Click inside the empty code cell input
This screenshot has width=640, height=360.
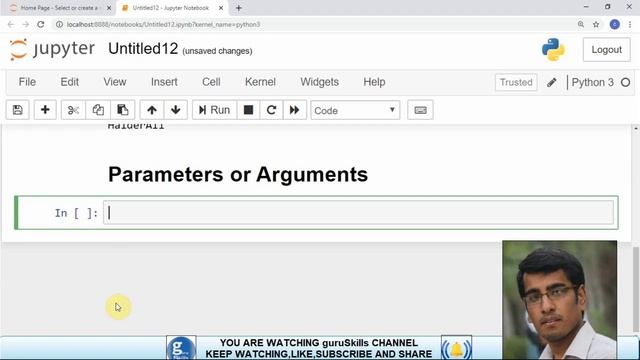pos(358,213)
